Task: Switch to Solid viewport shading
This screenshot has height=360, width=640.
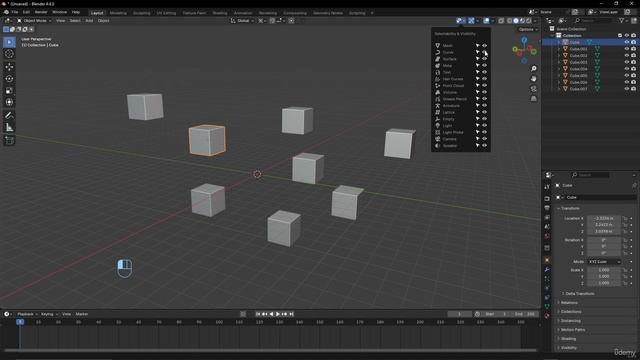Action: [x=516, y=20]
